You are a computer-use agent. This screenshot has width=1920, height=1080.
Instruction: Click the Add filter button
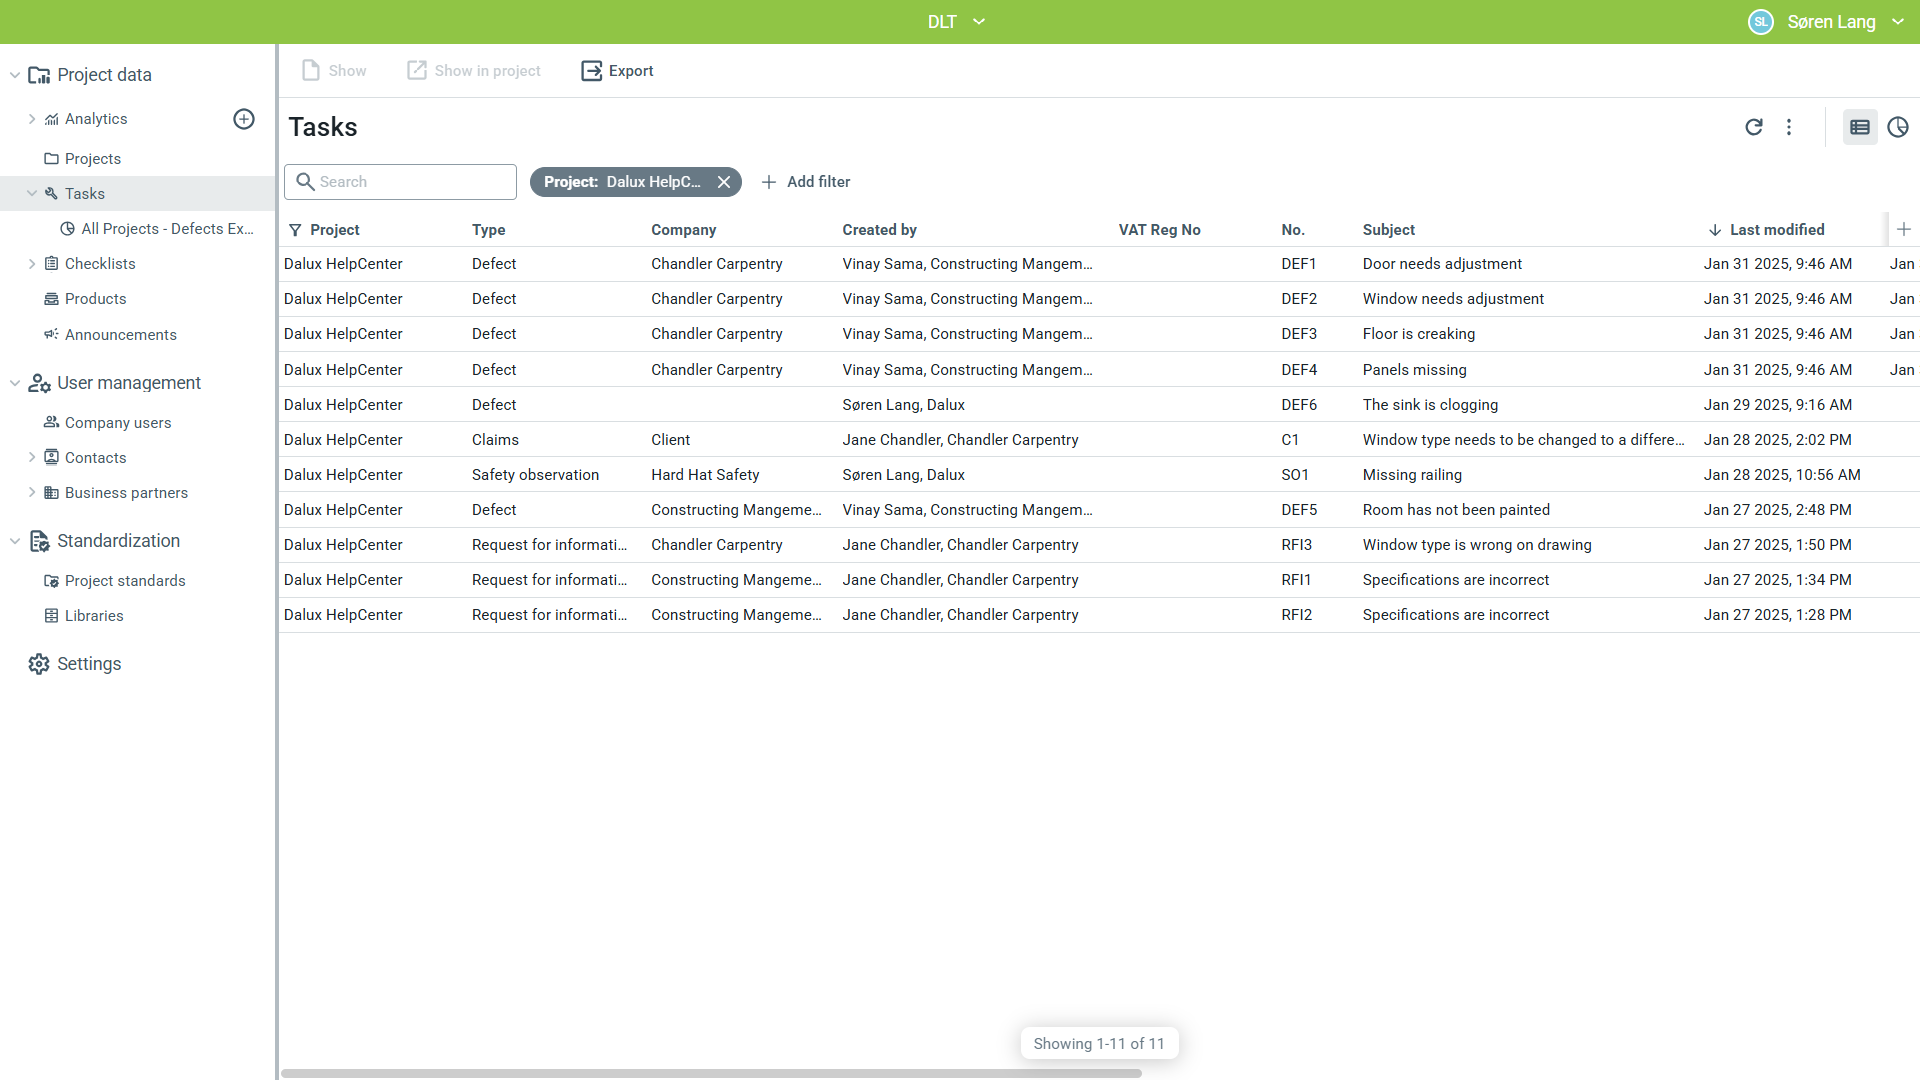click(x=806, y=182)
